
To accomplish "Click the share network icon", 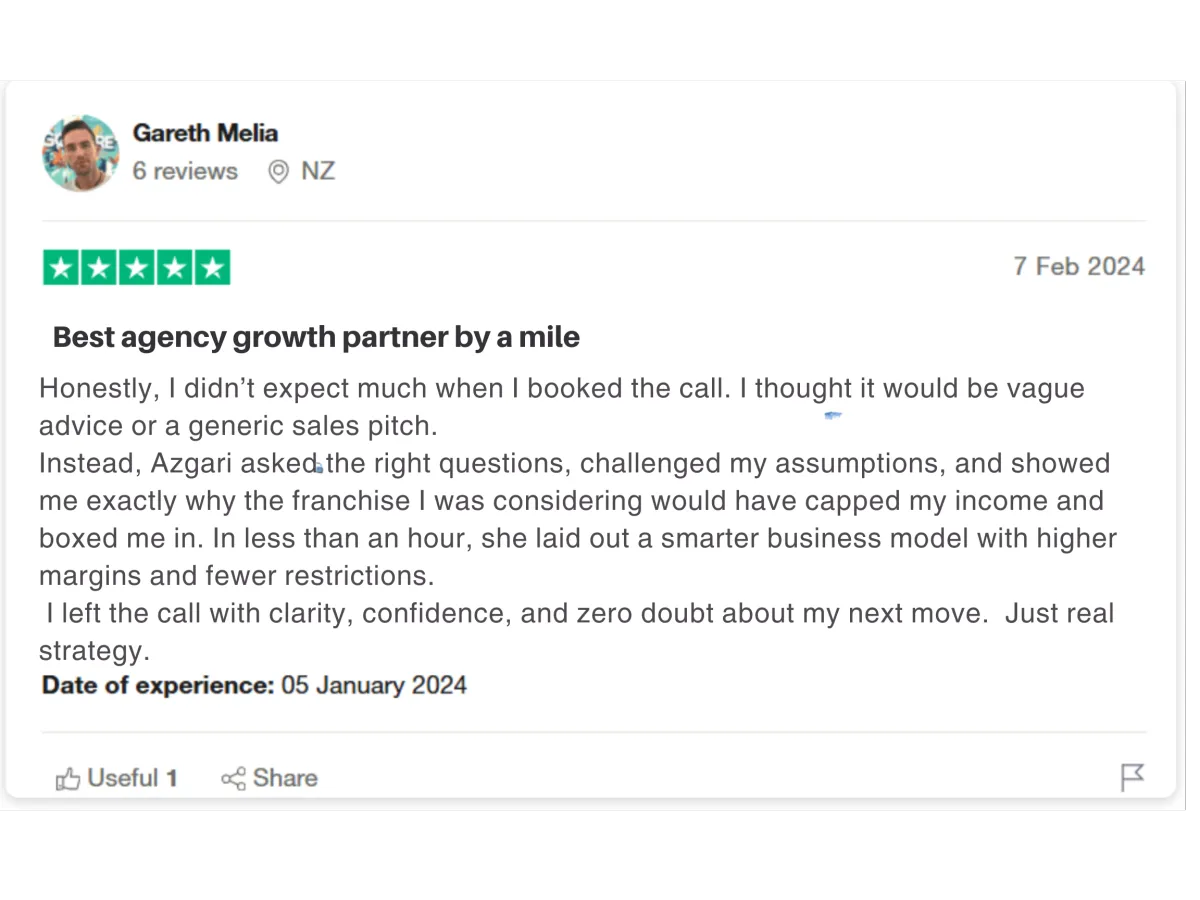I will pyautogui.click(x=233, y=778).
